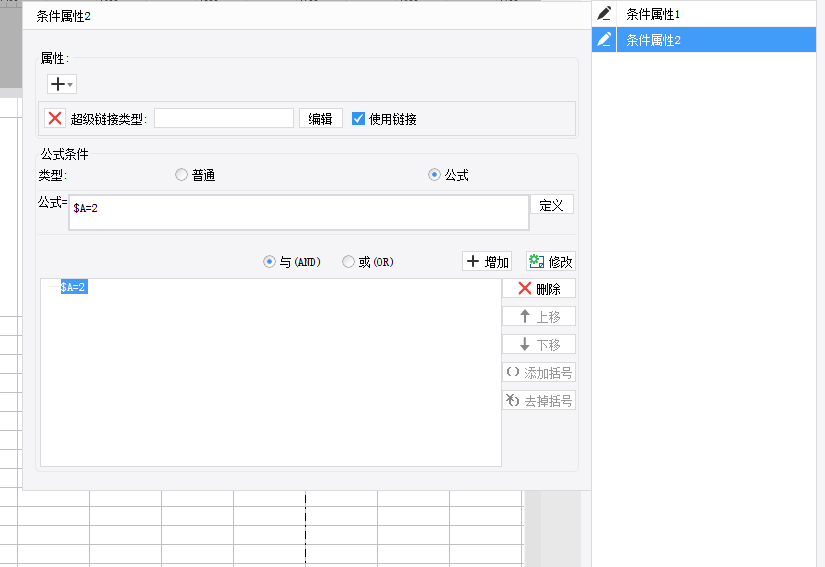
Task: Uncheck the 使用链接 checkbox
Action: (x=359, y=118)
